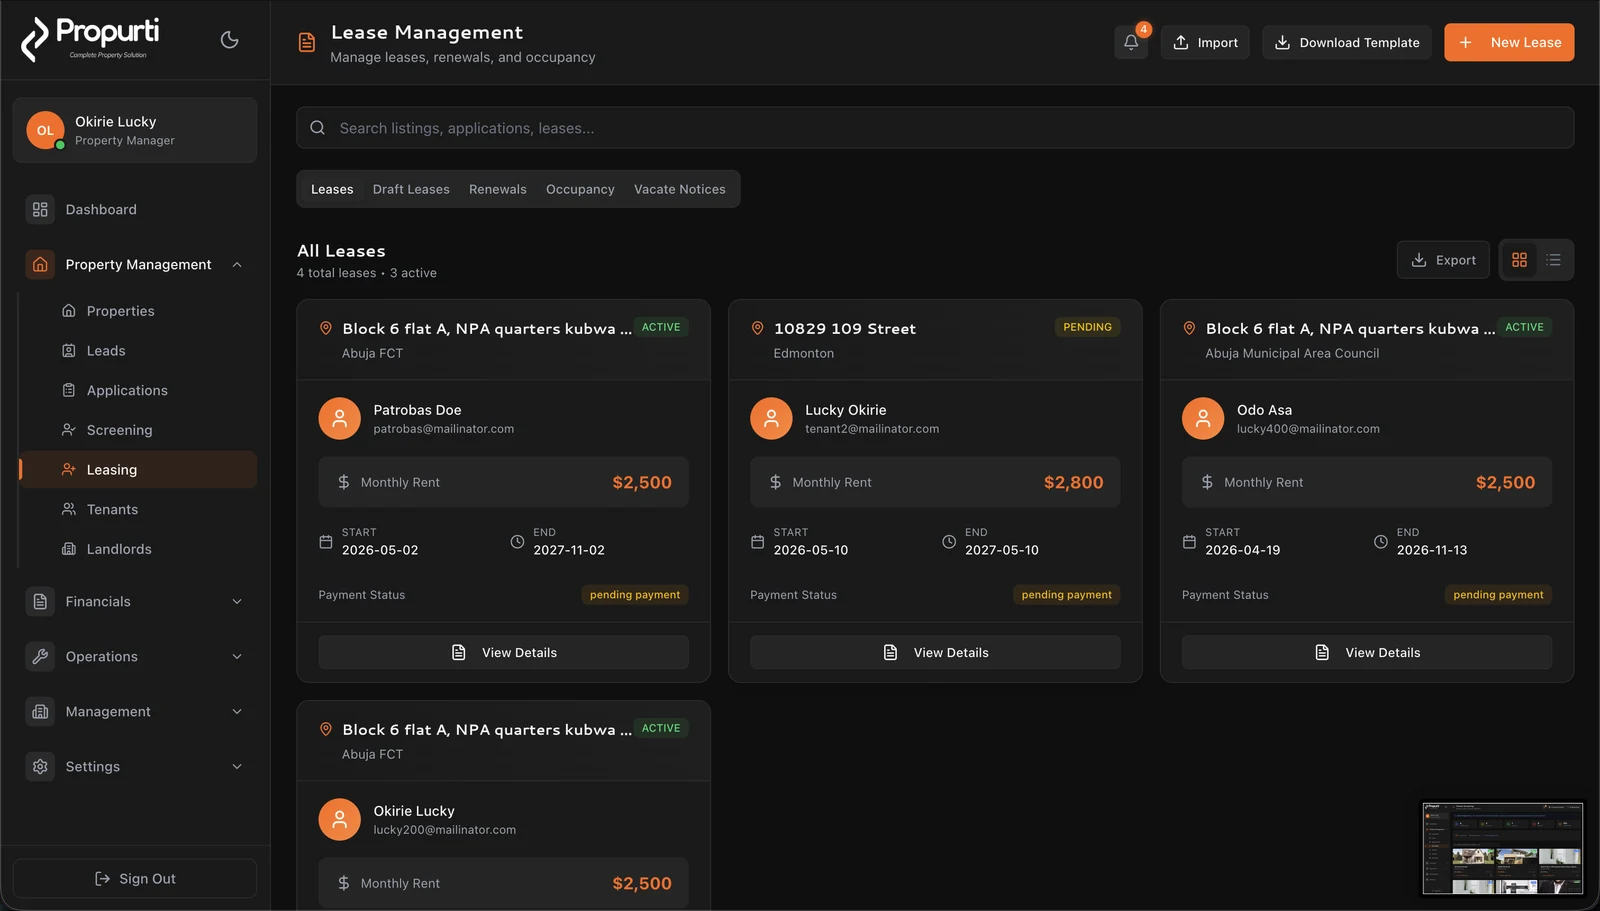This screenshot has height=911, width=1600.
Task: Click dollar icon in $2,800 rent row
Action: pyautogui.click(x=775, y=482)
